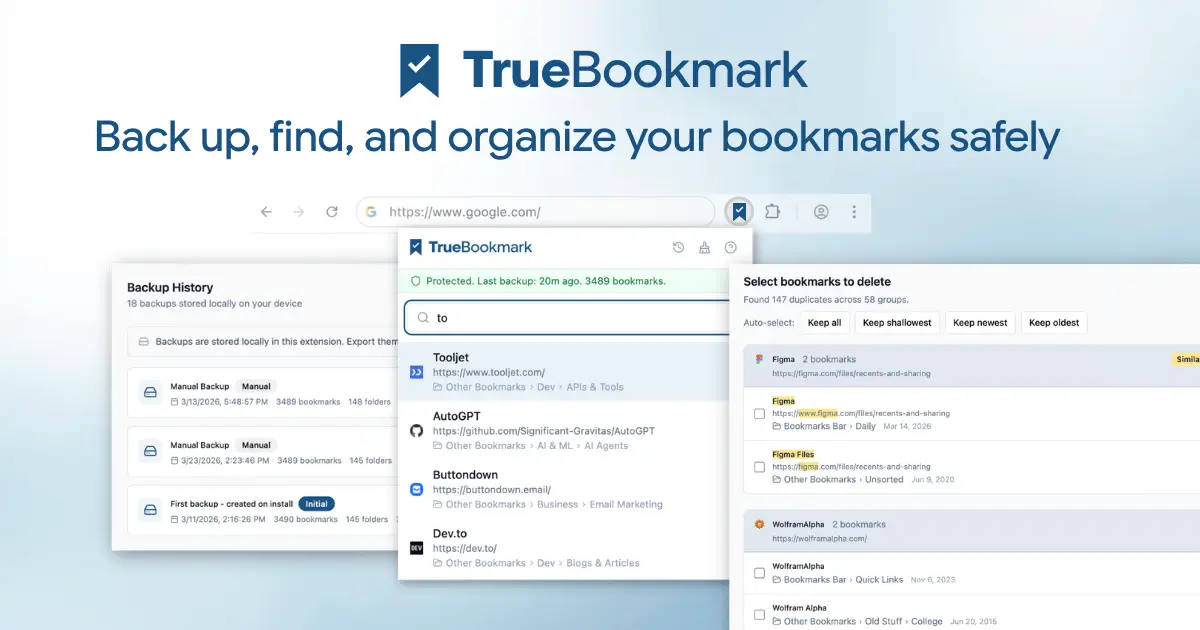
Task: Click the Keep oldest button
Action: (1054, 322)
